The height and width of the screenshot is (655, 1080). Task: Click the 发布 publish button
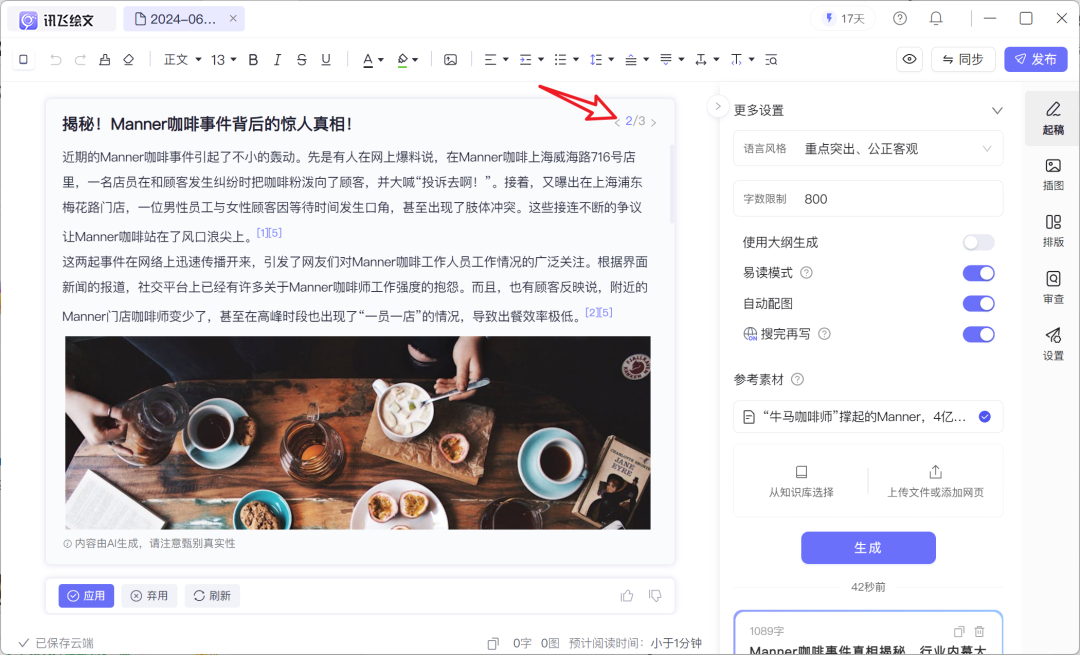1036,59
